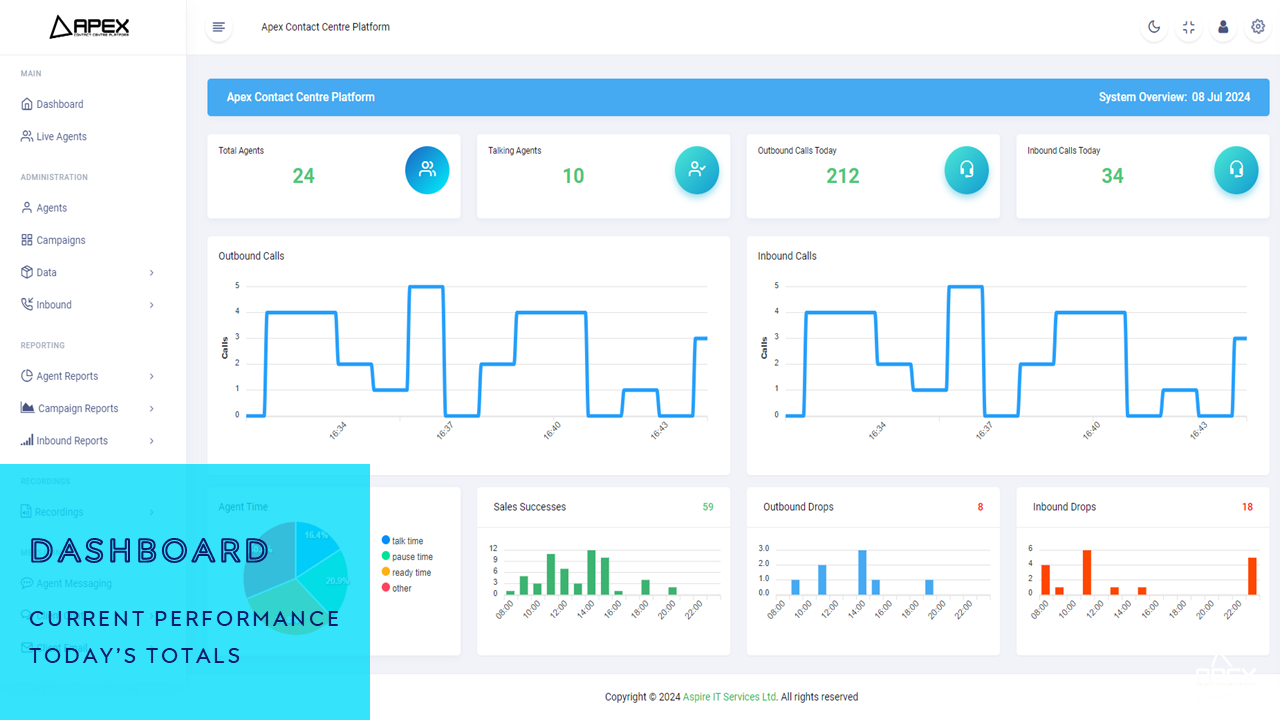Click the Apex Contact Centre Platform header title
The height and width of the screenshot is (720, 1280).
point(326,27)
